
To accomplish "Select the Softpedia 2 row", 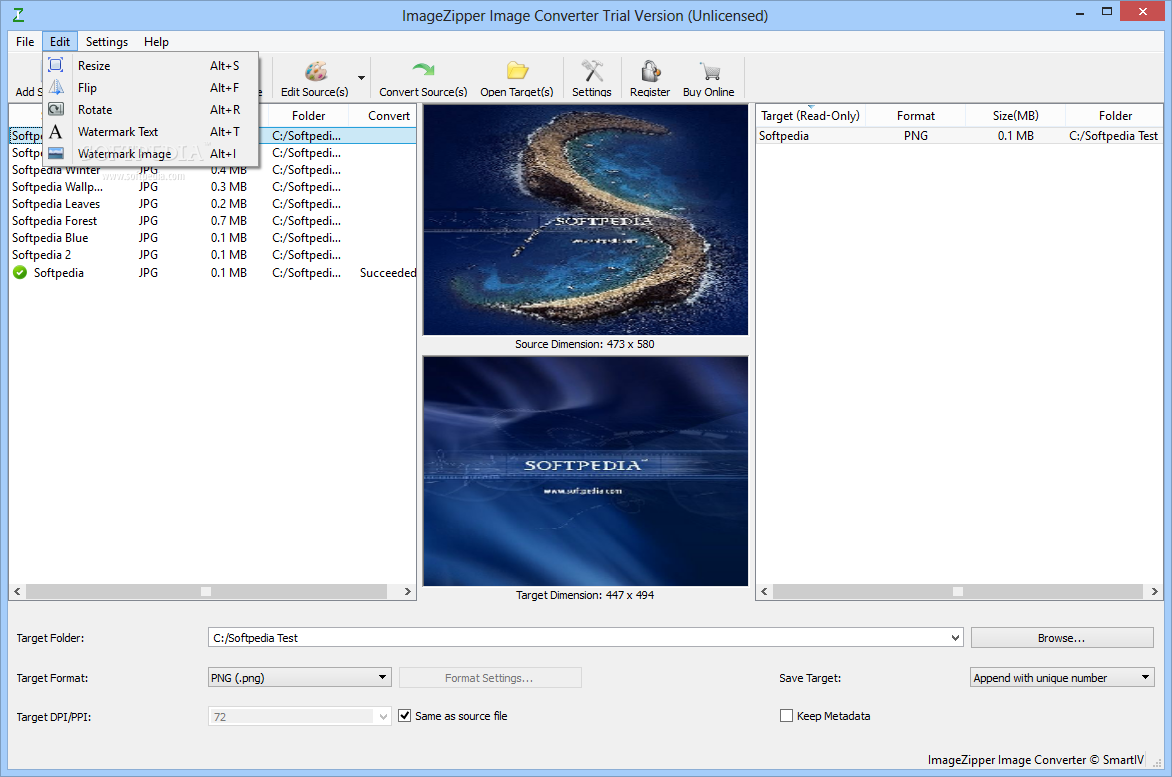I will 212,255.
